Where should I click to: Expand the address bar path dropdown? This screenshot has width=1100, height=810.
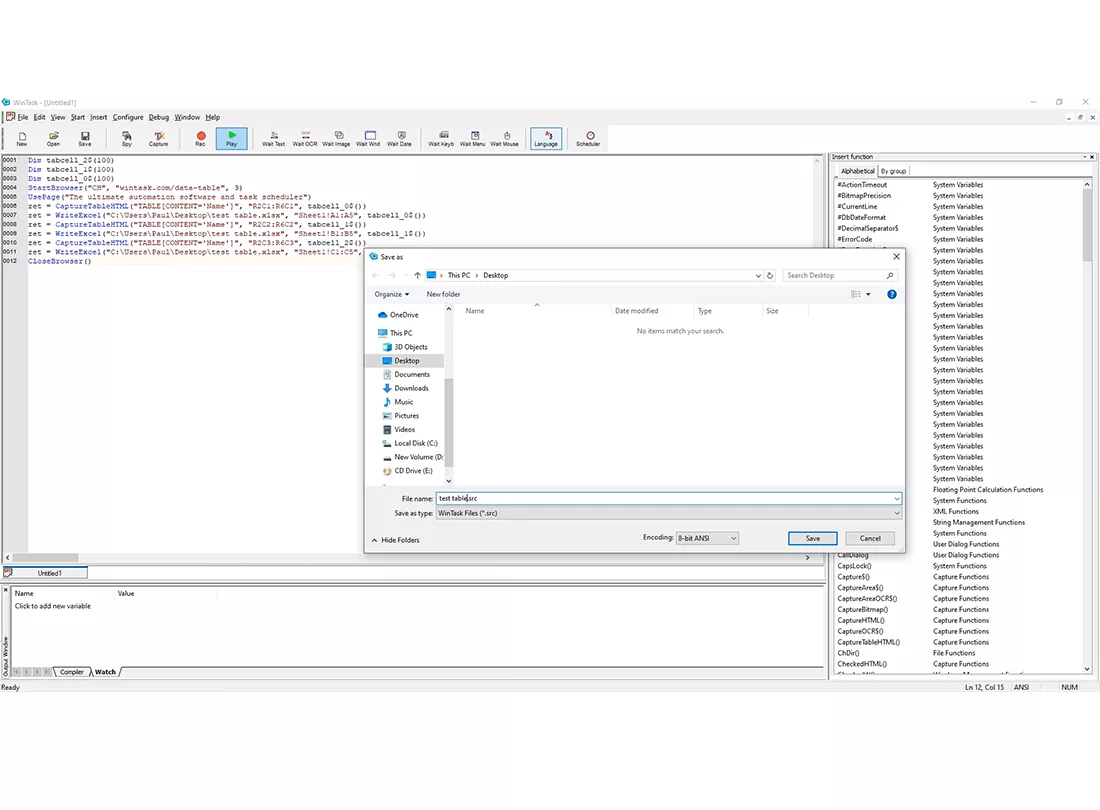coord(758,276)
